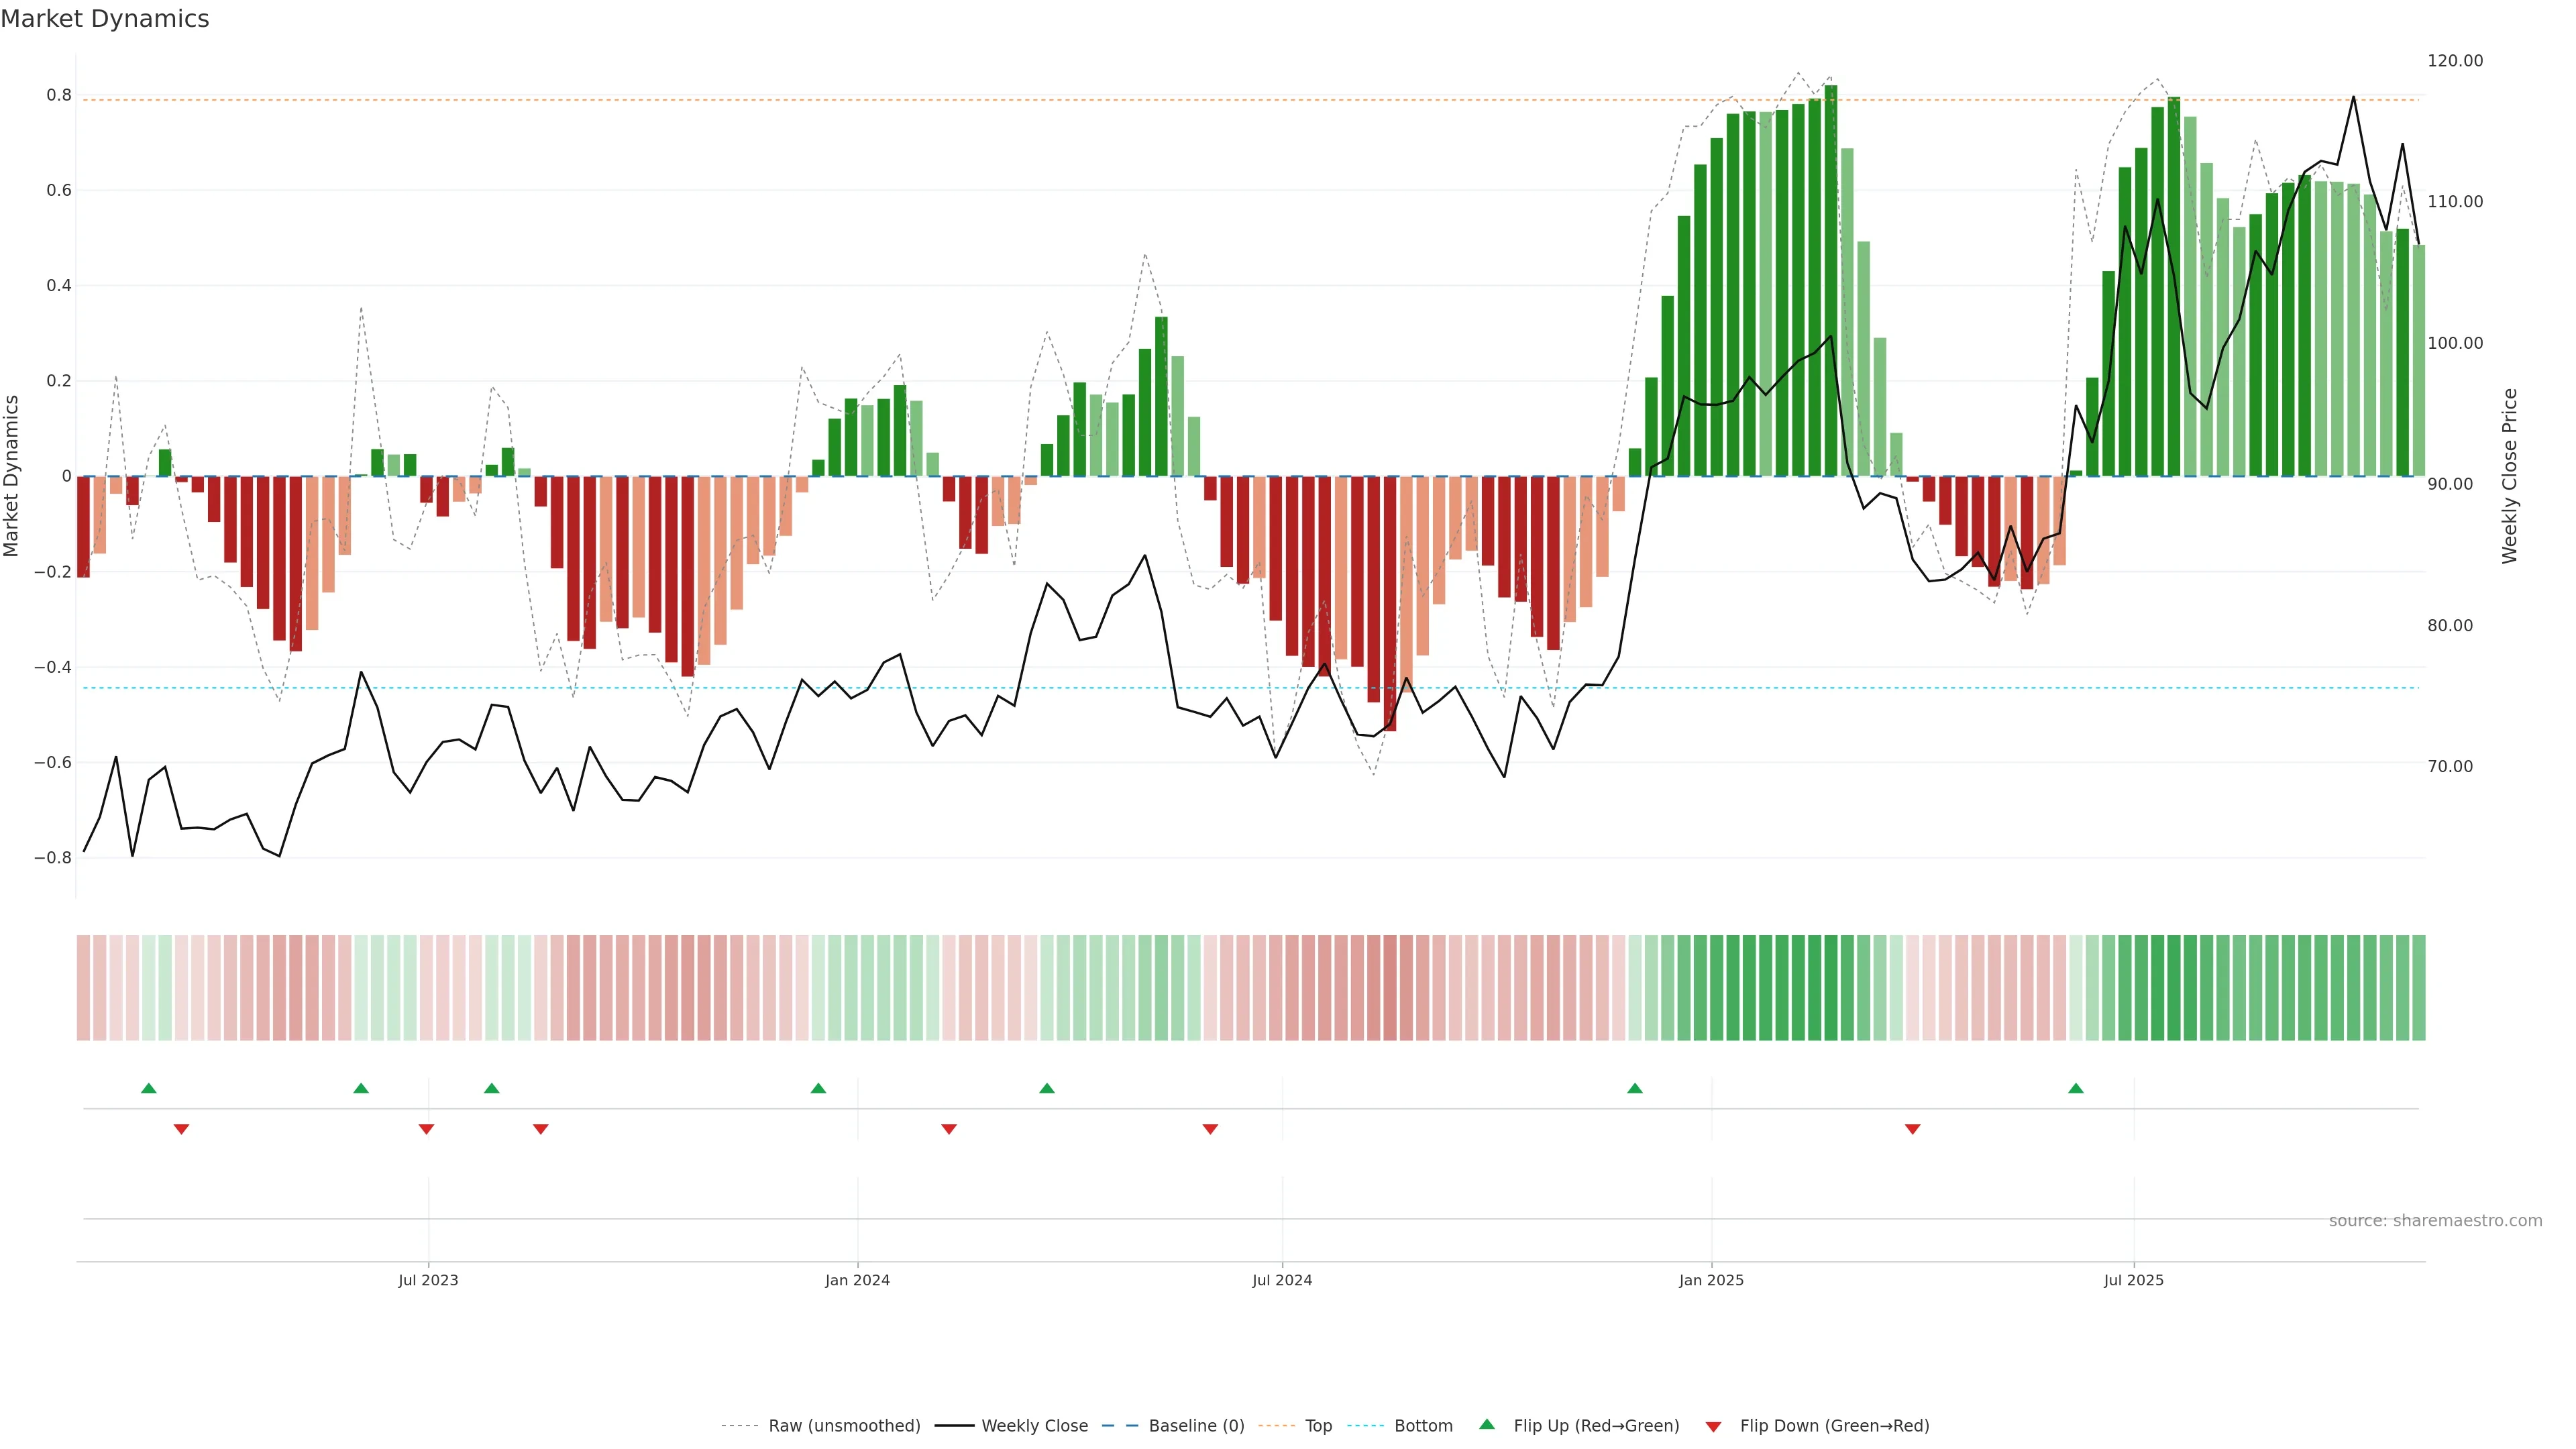Image resolution: width=2576 pixels, height=1449 pixels.
Task: Toggle the Weekly Close legend entry
Action: 1034,1426
